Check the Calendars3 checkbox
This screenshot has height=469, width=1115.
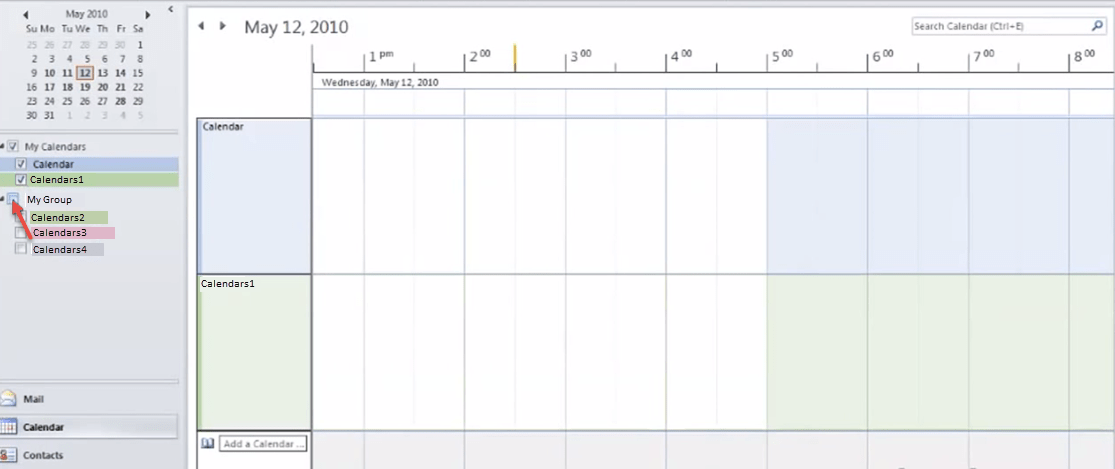(x=21, y=233)
